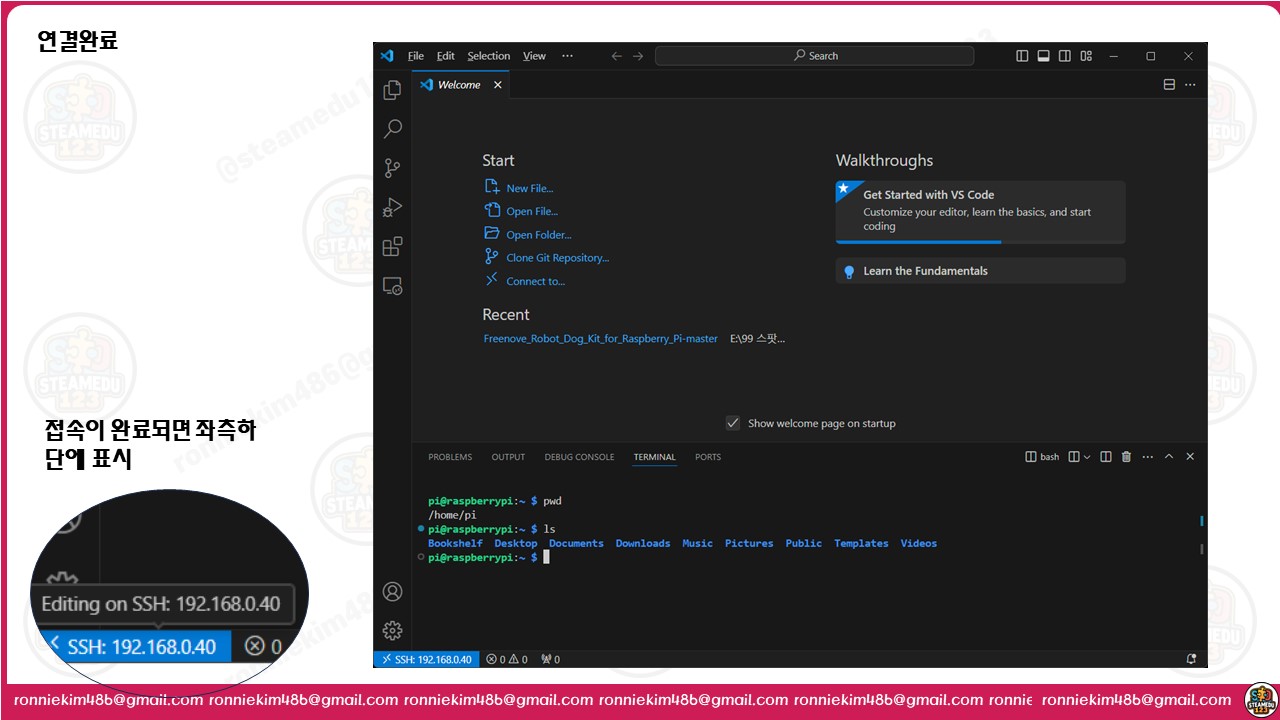Open Get Started with VS Code walkthrough
The image size is (1280, 720).
pyautogui.click(x=980, y=211)
